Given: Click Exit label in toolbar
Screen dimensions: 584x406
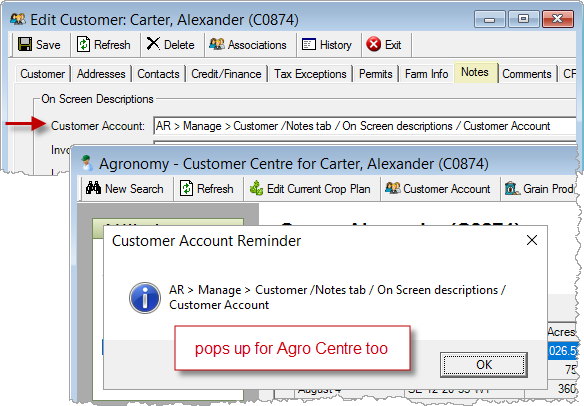Looking at the screenshot, I should pos(393,45).
